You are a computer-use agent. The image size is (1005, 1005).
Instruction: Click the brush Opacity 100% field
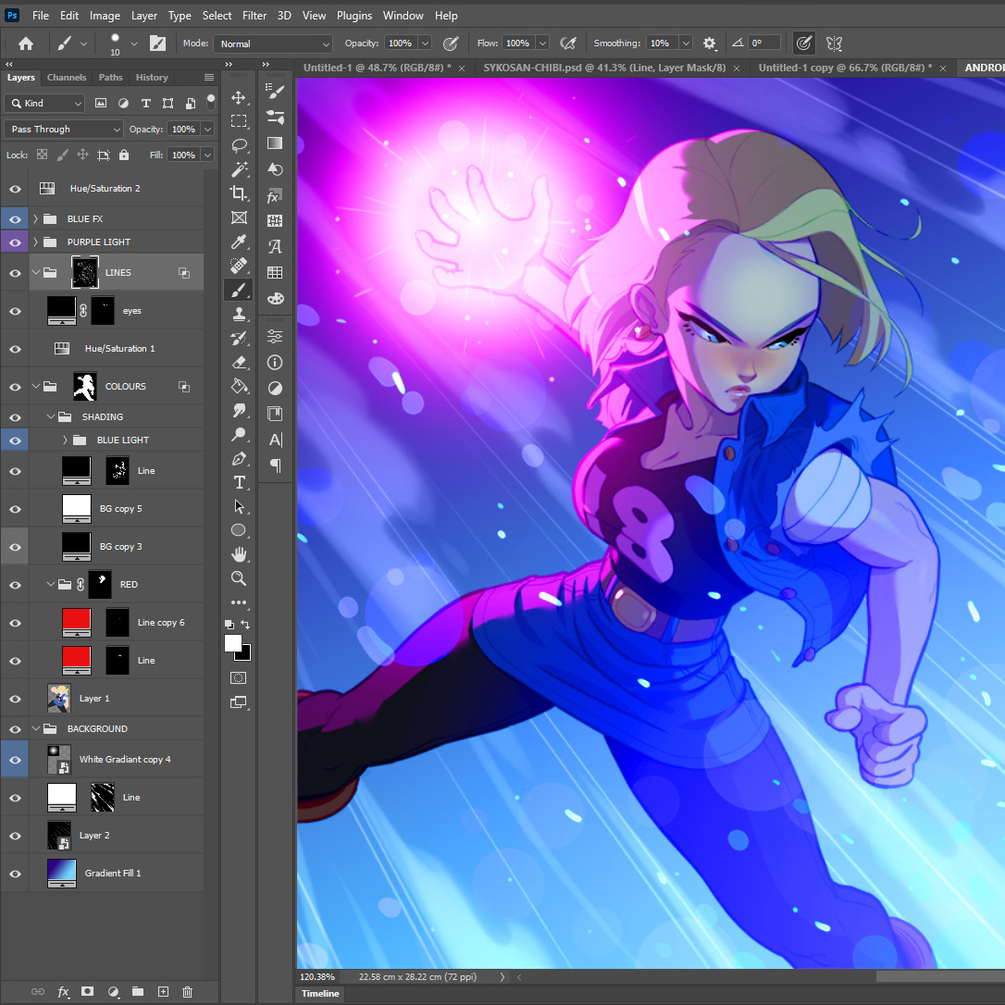point(401,44)
